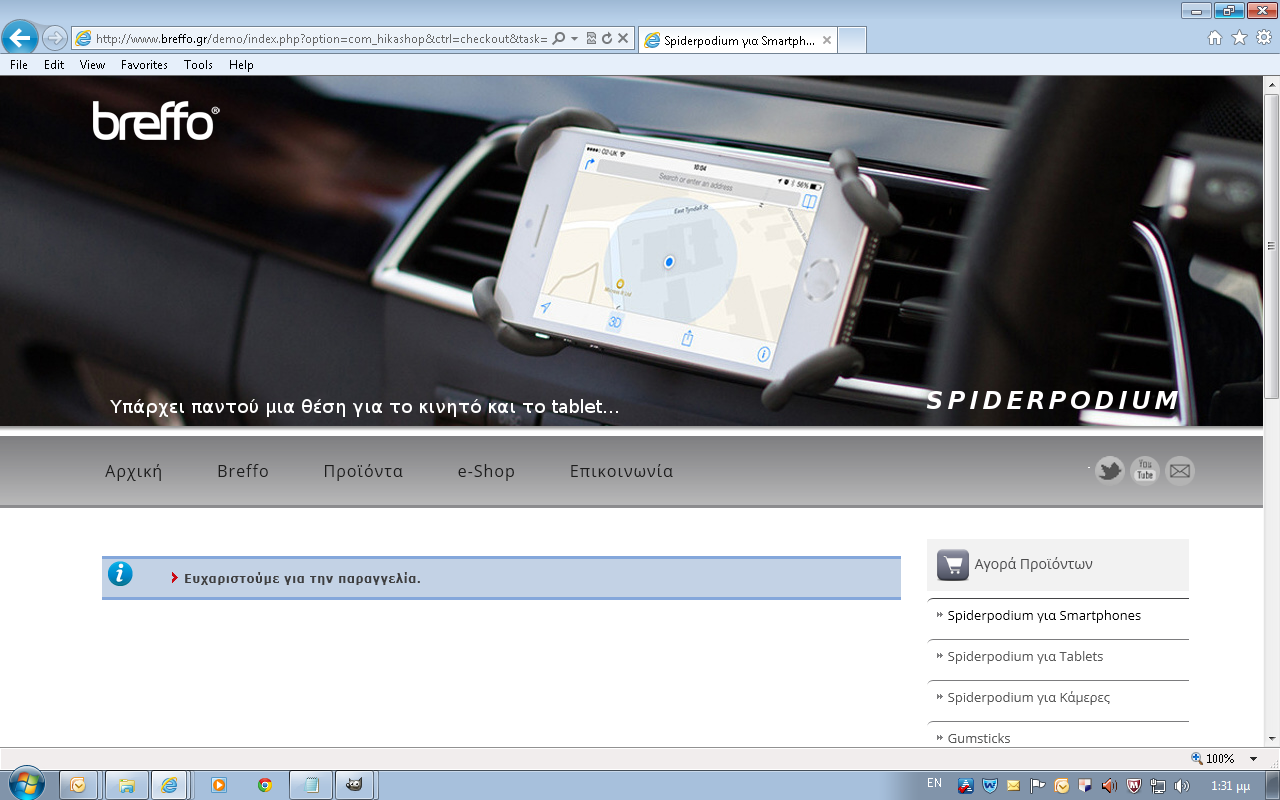Screen dimensions: 1280x800
Task: Click the Spiderpodium phone mount banner image
Action: tap(630, 251)
